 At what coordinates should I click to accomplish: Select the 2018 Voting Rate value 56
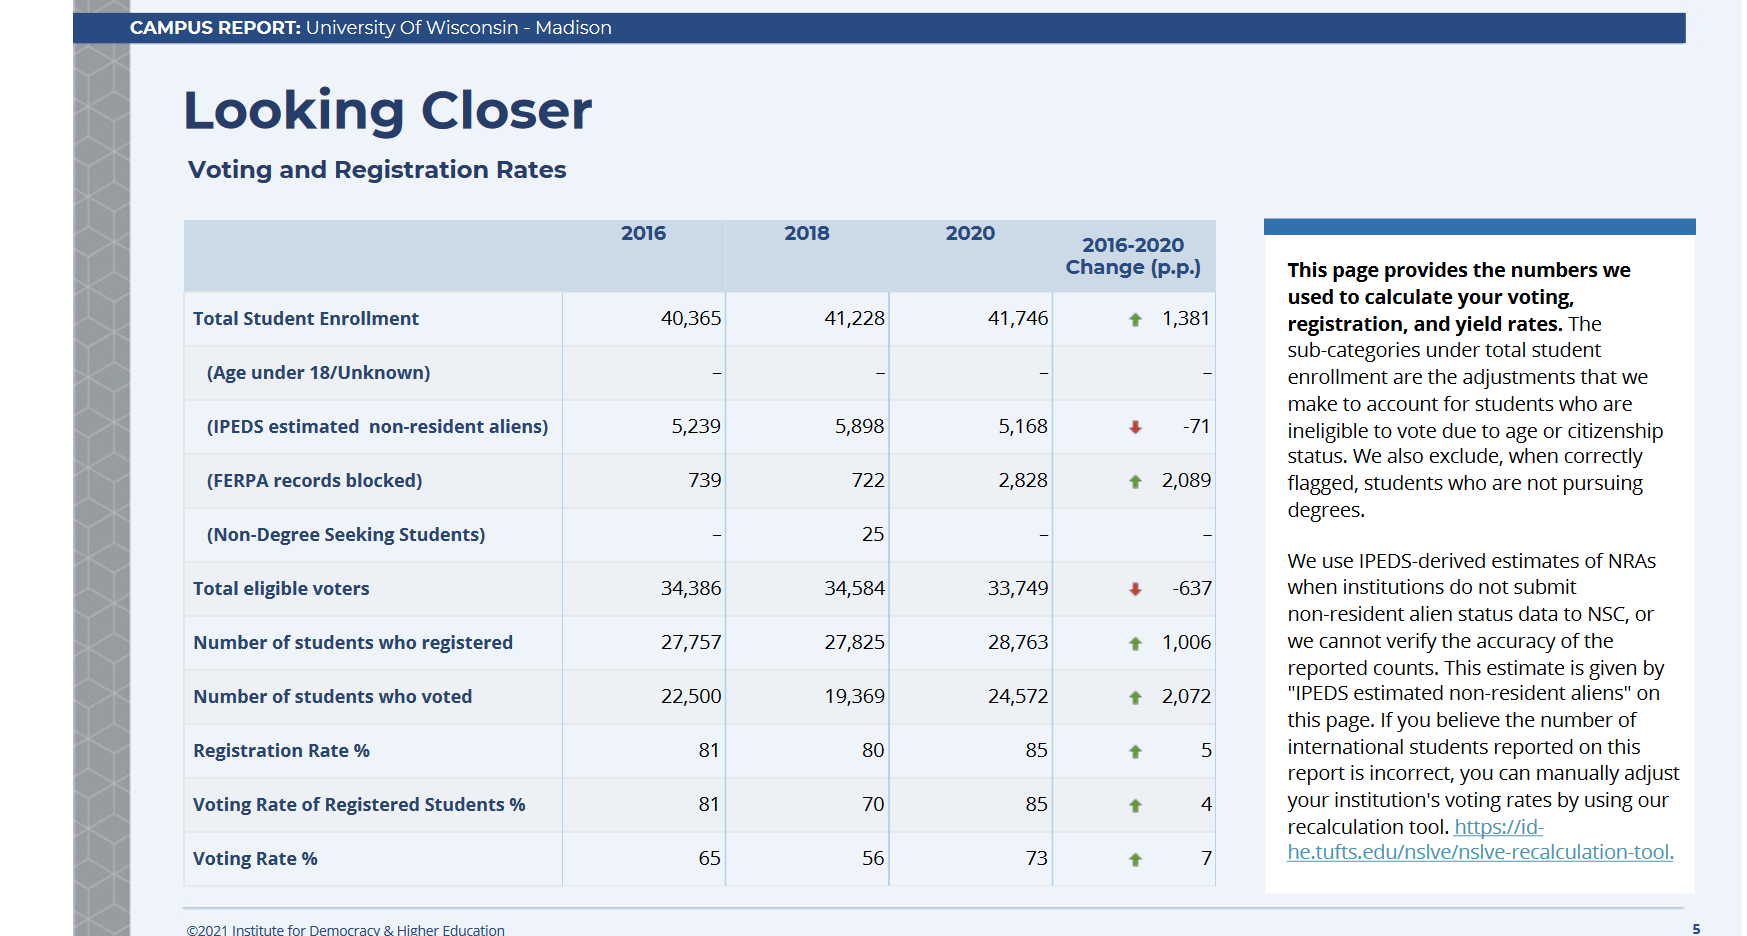(873, 858)
